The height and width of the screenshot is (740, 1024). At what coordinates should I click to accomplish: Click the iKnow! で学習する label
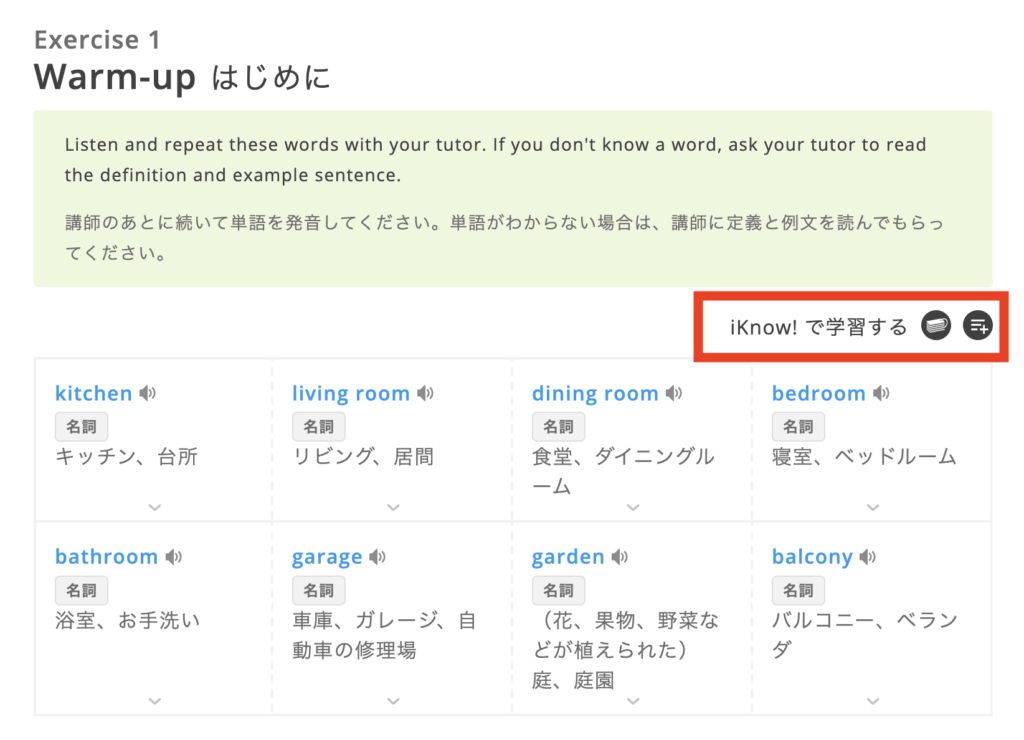pos(818,327)
